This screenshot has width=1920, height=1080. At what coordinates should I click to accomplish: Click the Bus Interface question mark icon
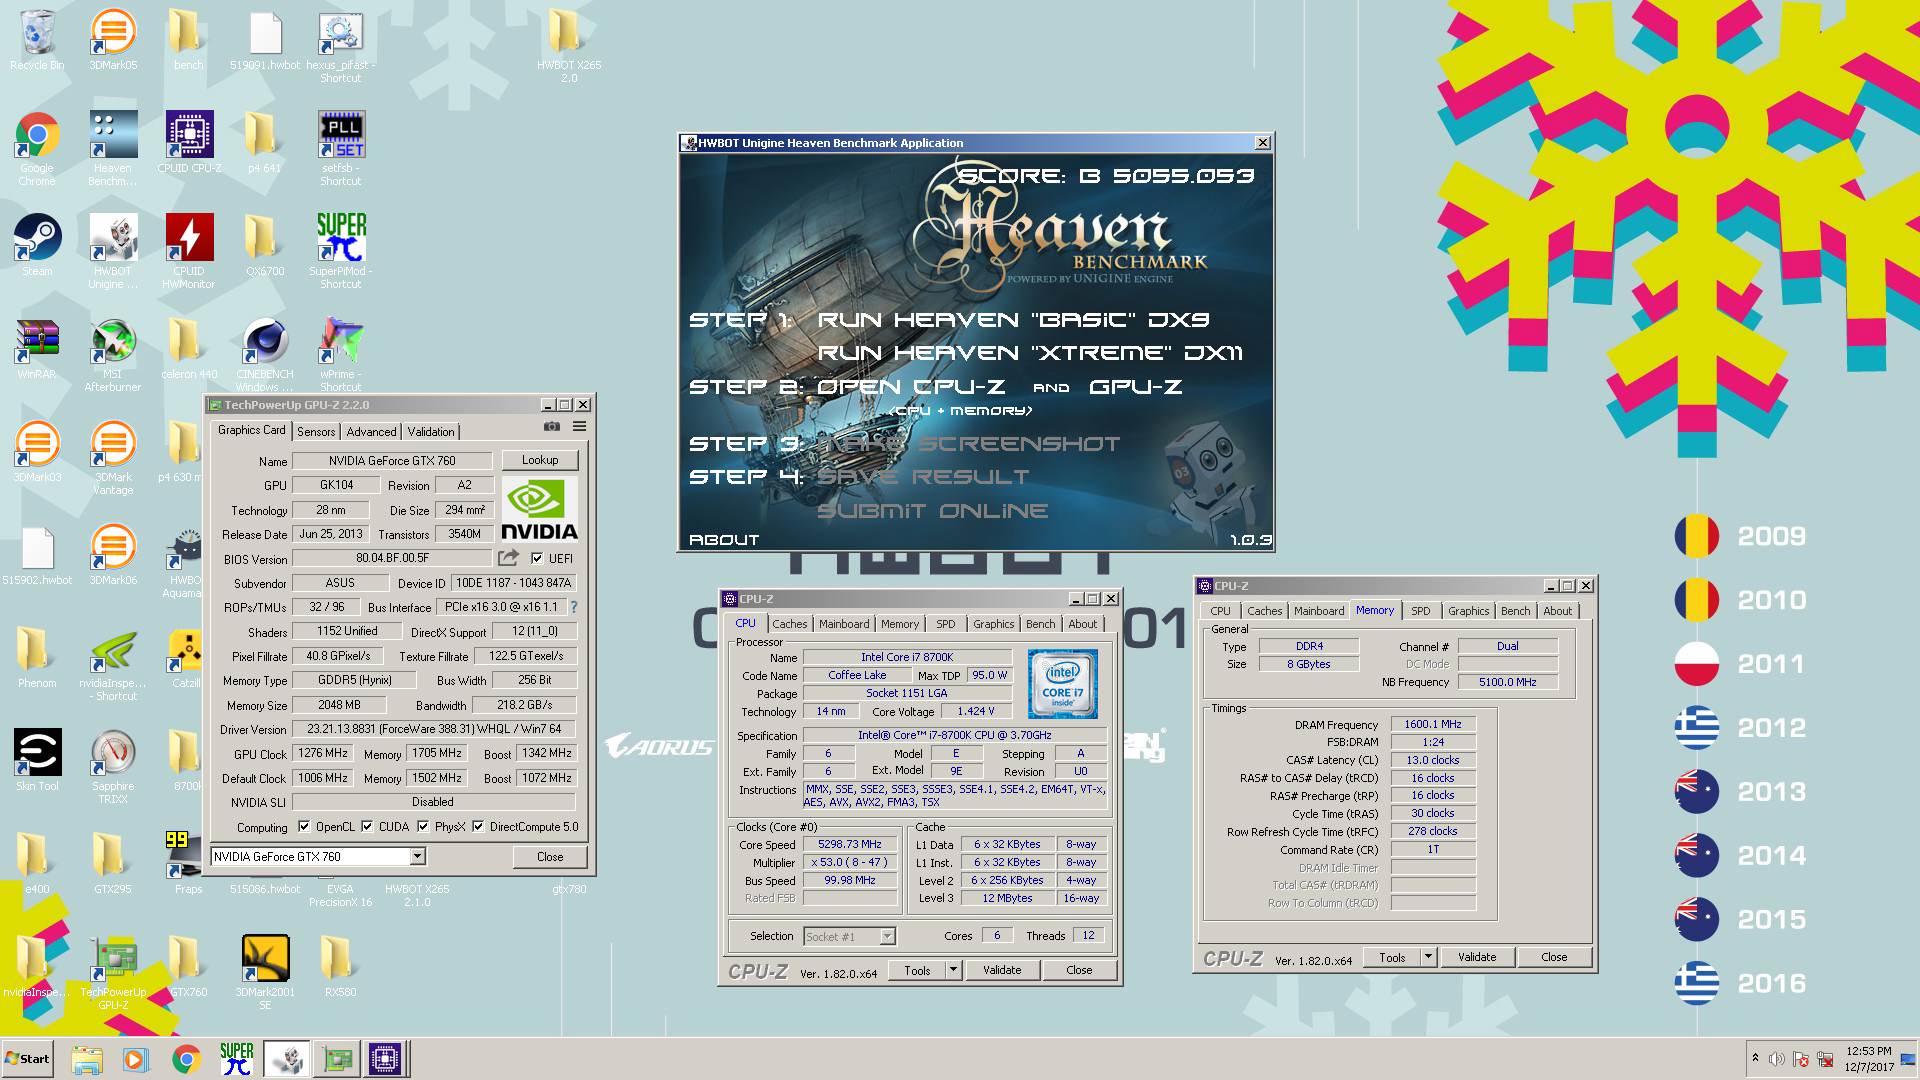(x=574, y=607)
